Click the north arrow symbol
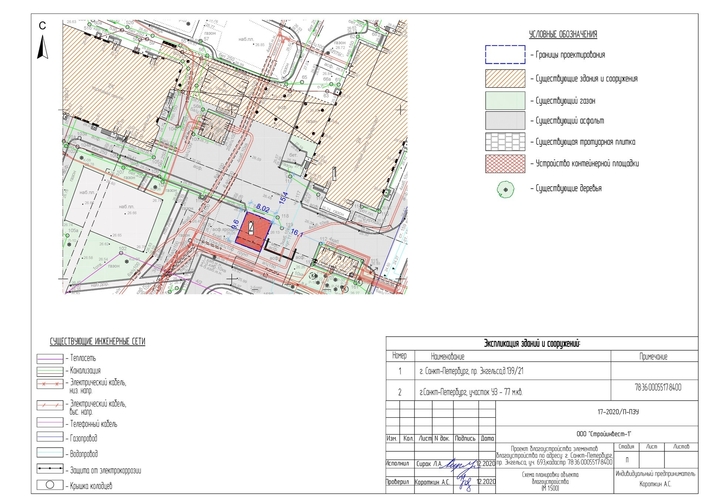 (x=43, y=48)
